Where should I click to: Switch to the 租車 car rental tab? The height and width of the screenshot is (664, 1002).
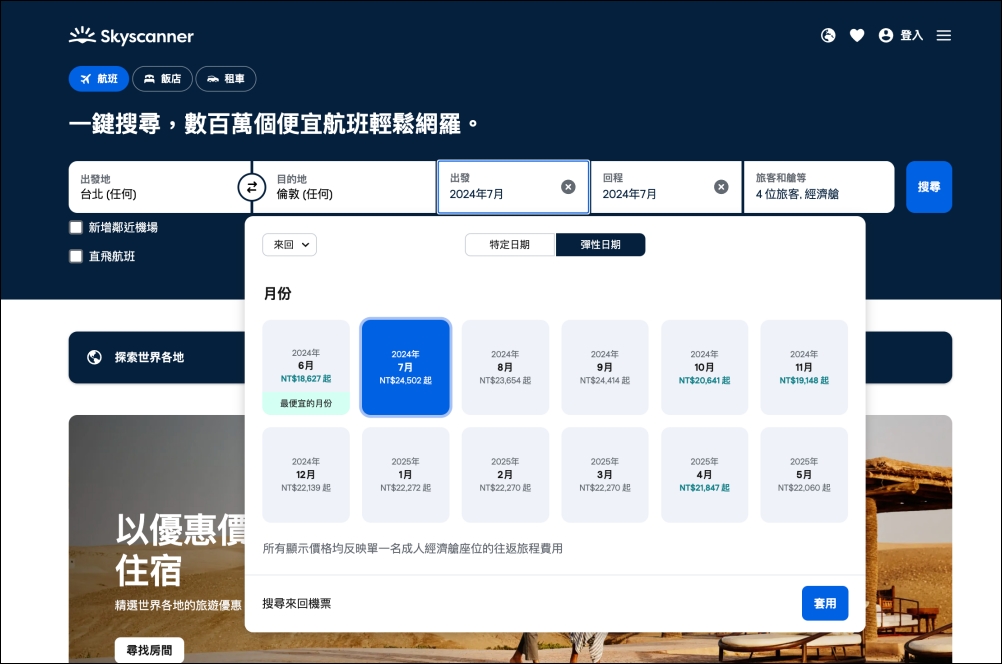pyautogui.click(x=226, y=79)
